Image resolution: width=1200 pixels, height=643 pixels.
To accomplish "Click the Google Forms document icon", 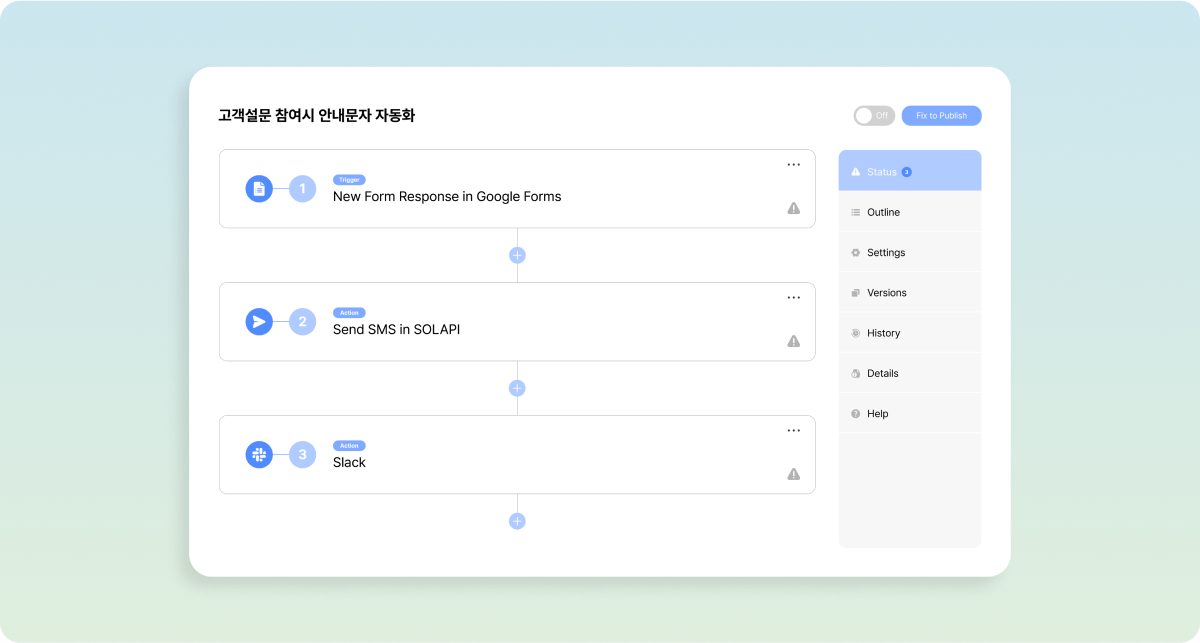I will tap(259, 188).
